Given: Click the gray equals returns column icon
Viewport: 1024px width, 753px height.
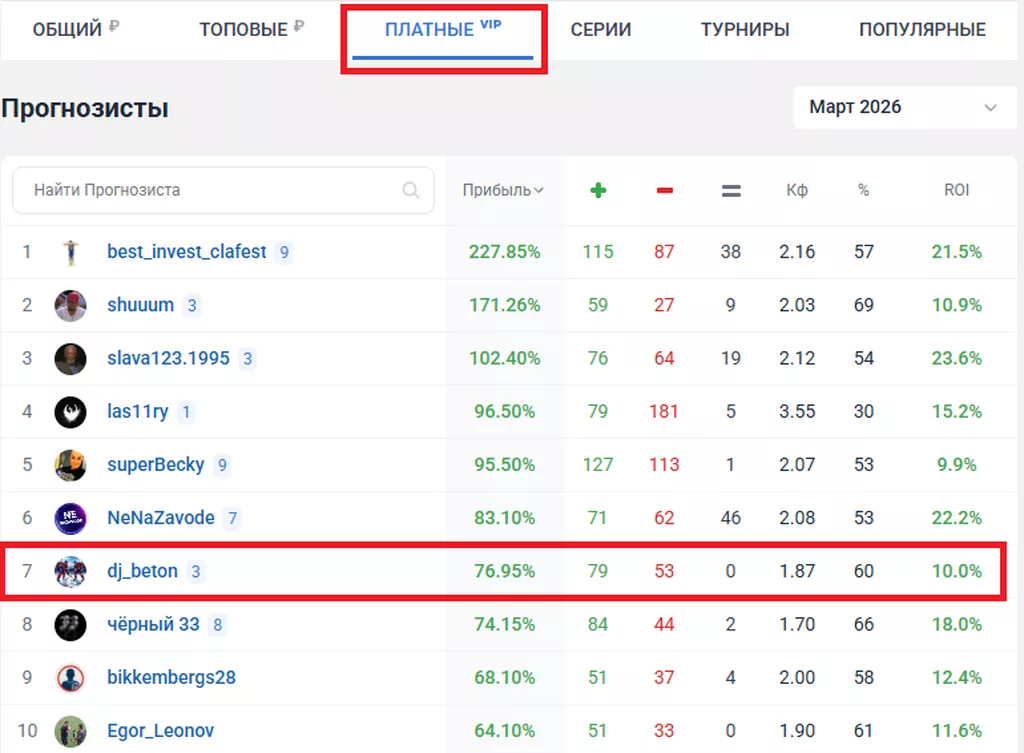Looking at the screenshot, I should 731,190.
